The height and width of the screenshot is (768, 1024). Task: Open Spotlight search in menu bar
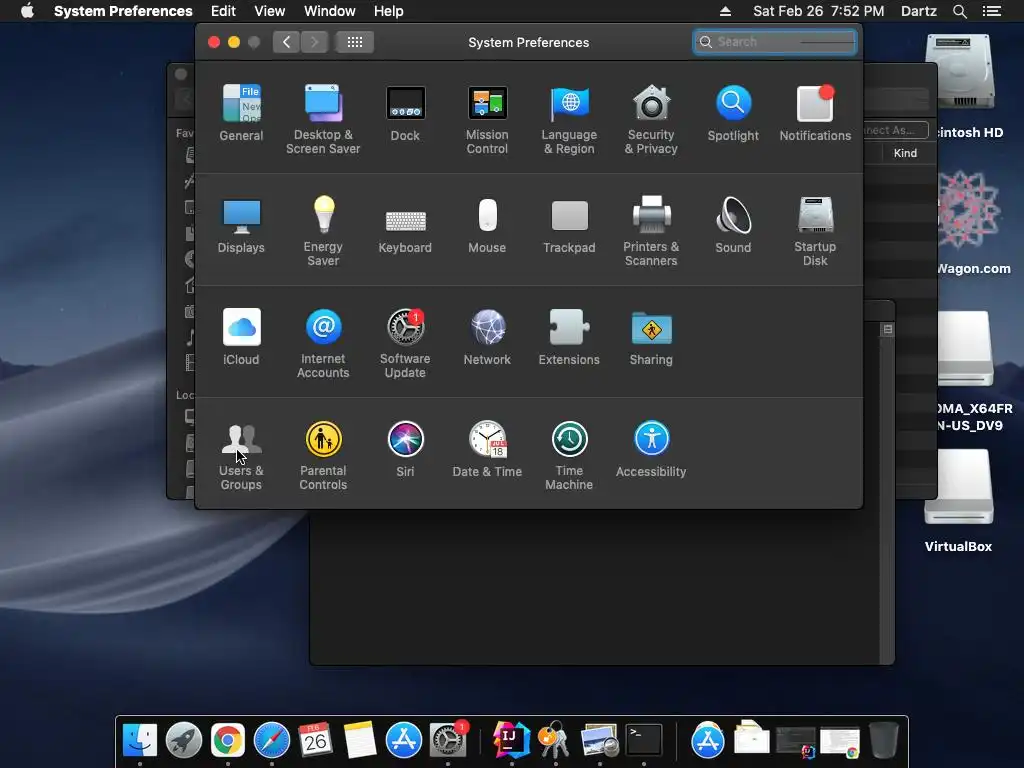pyautogui.click(x=959, y=11)
